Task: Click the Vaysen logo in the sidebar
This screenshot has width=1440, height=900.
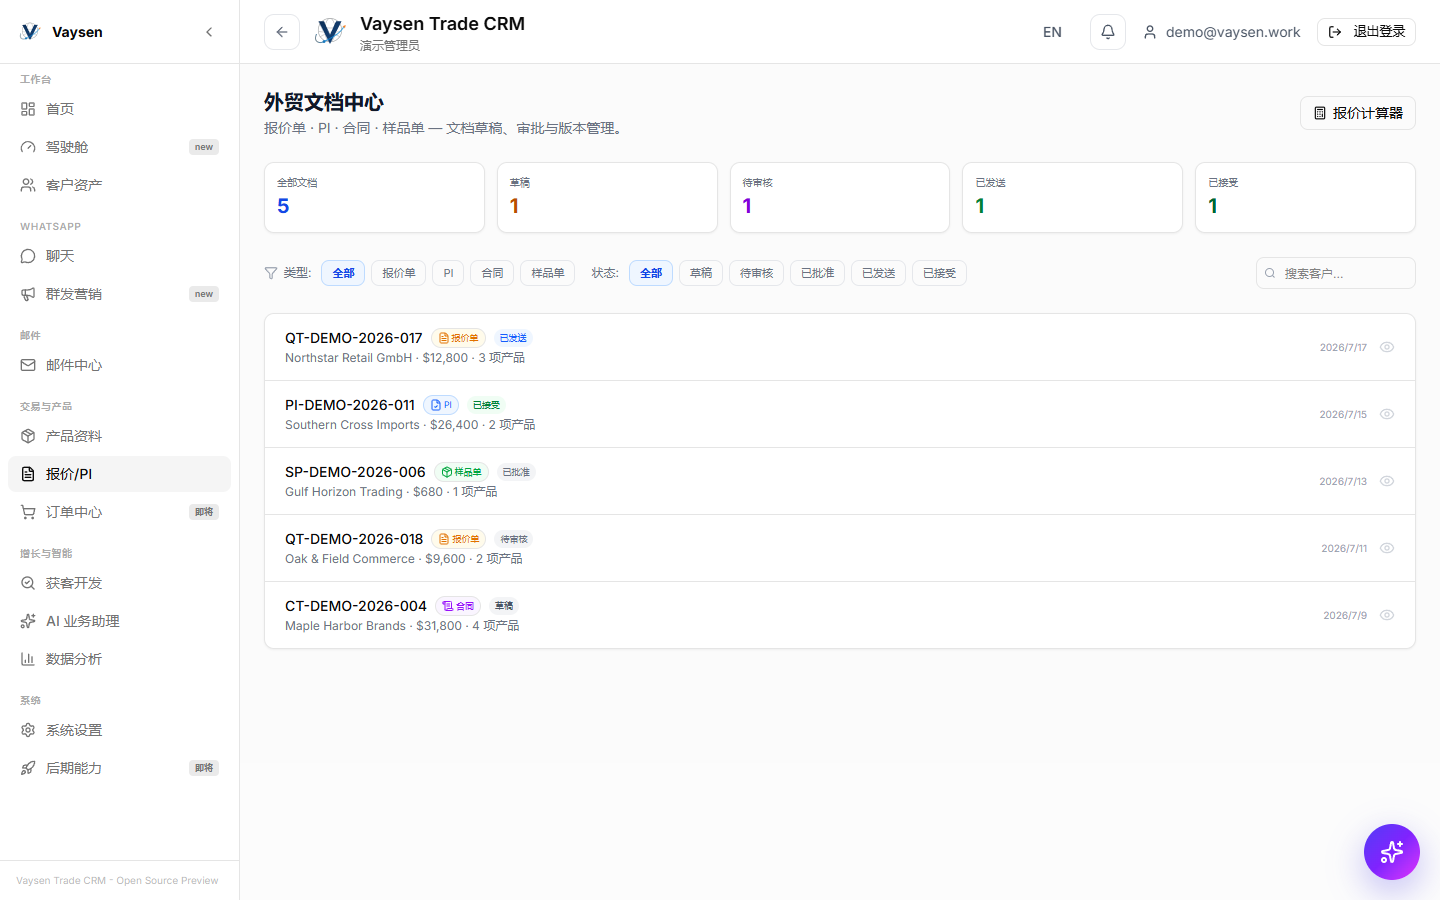Action: tap(30, 32)
